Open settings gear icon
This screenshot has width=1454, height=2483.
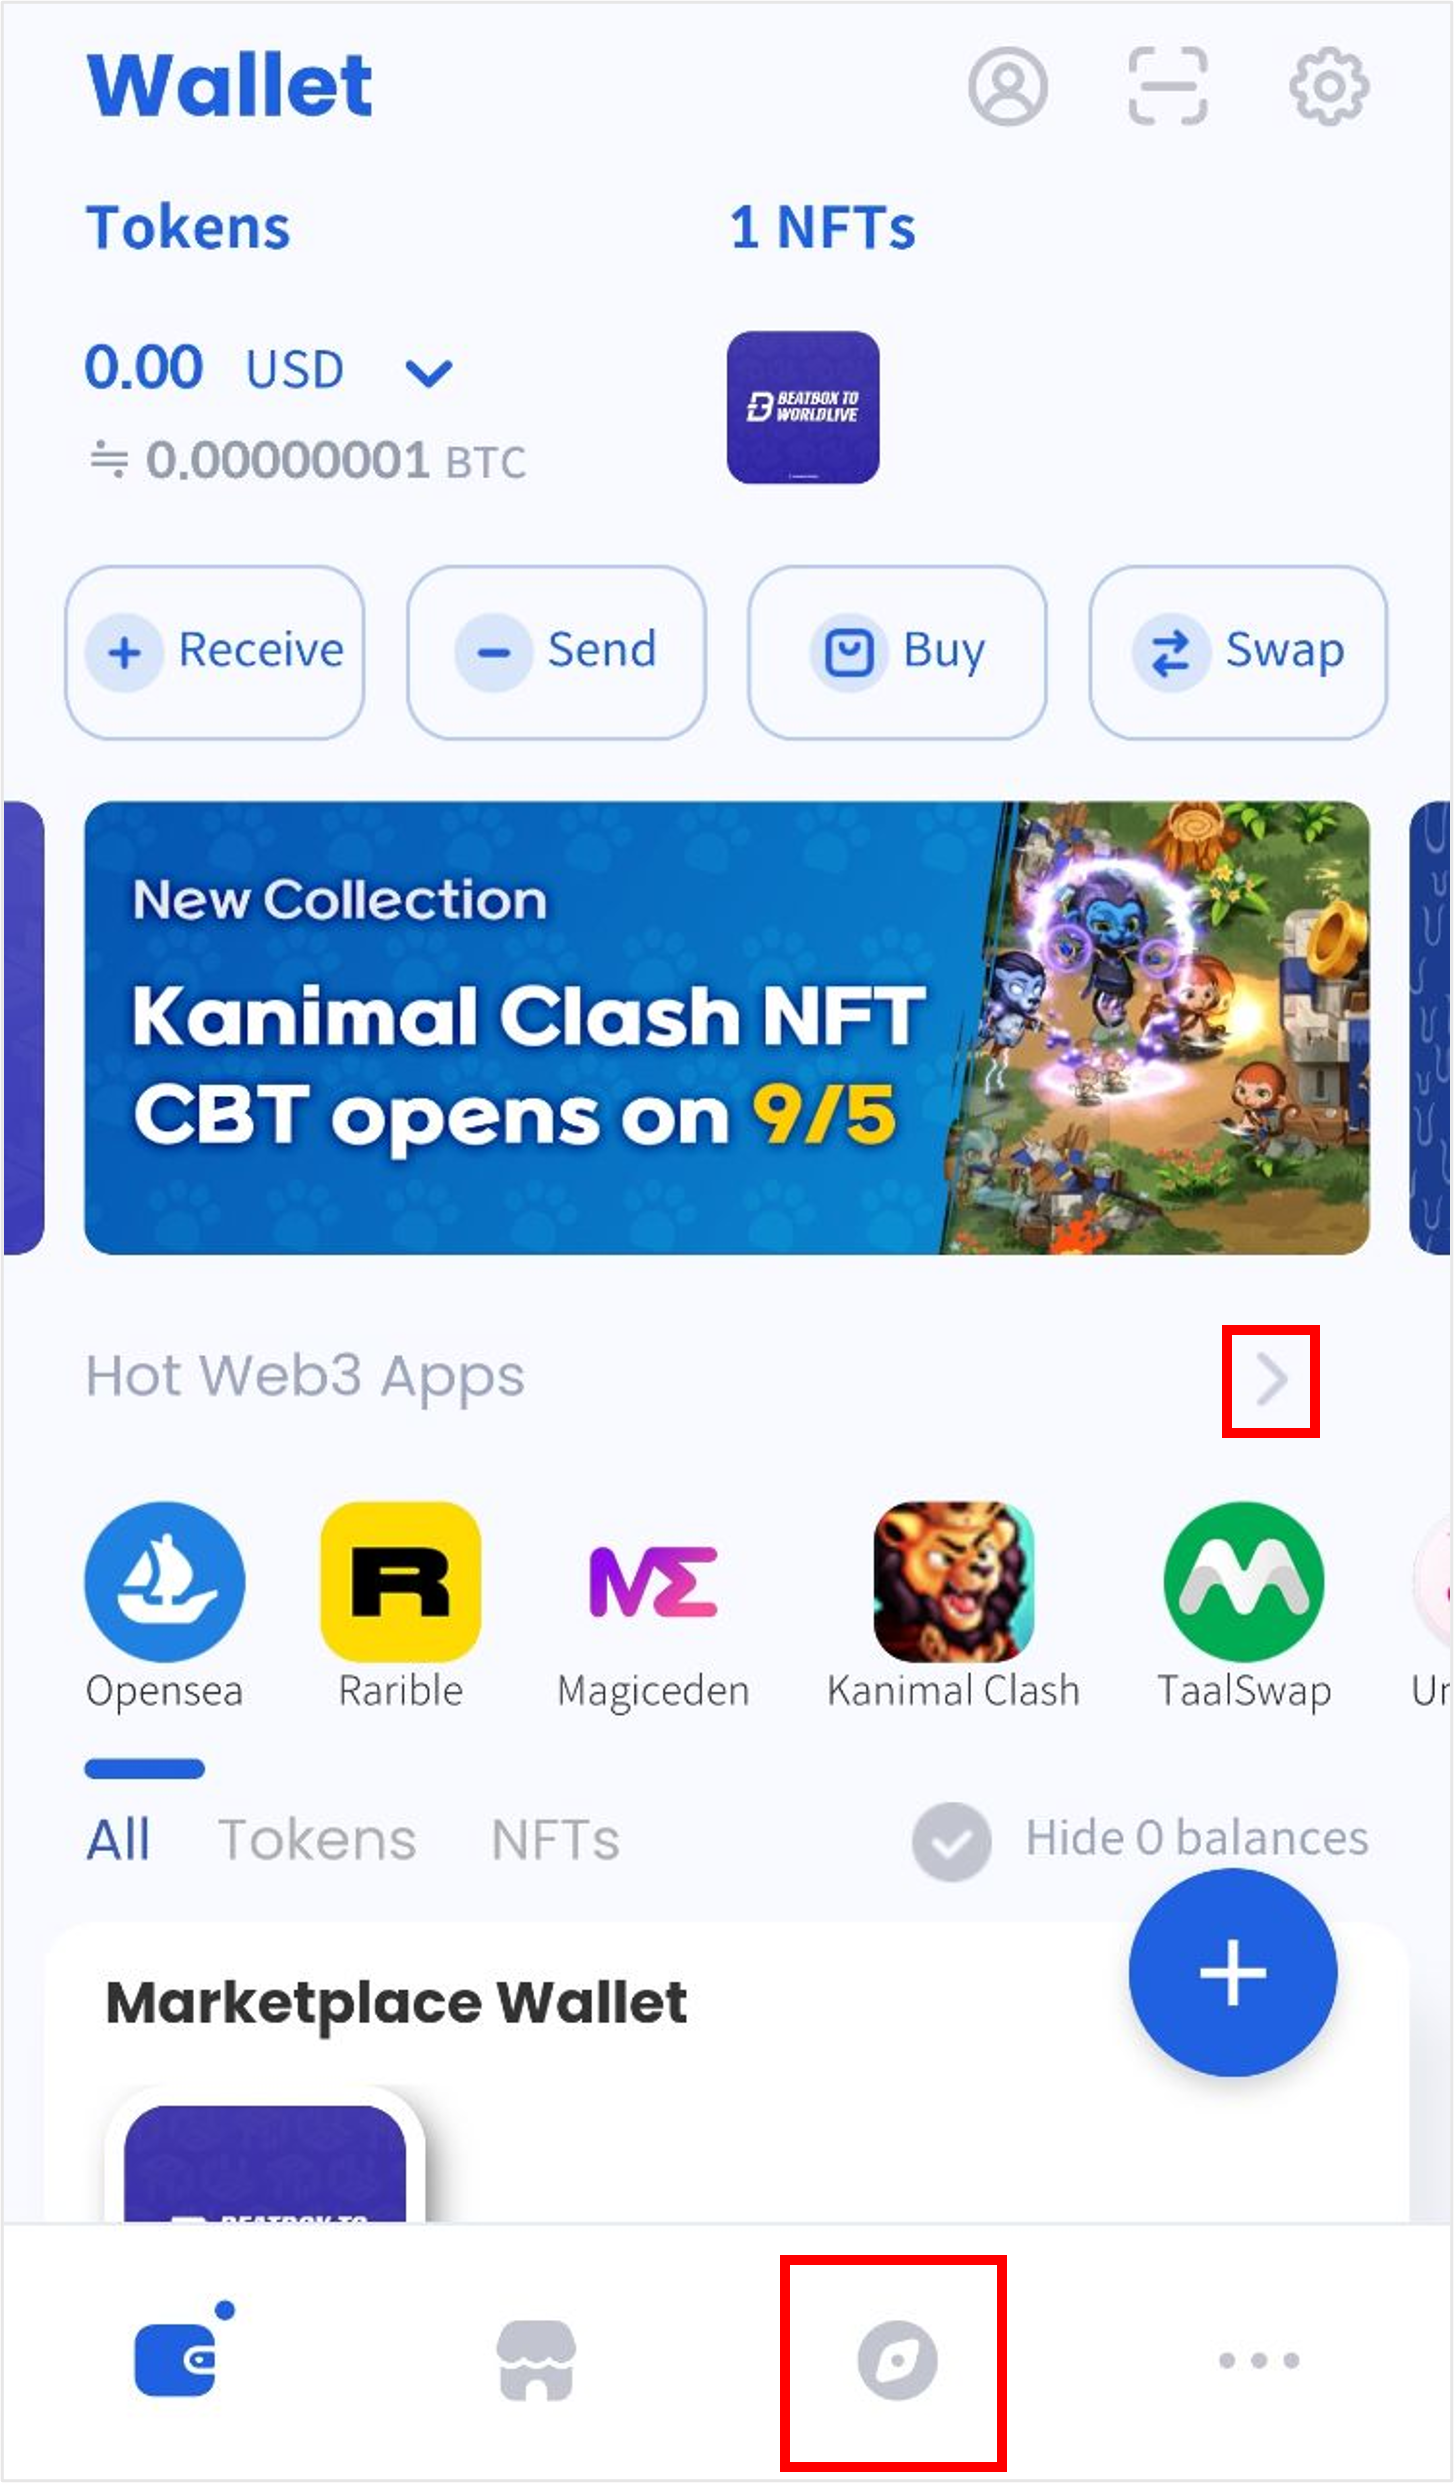click(x=1328, y=86)
